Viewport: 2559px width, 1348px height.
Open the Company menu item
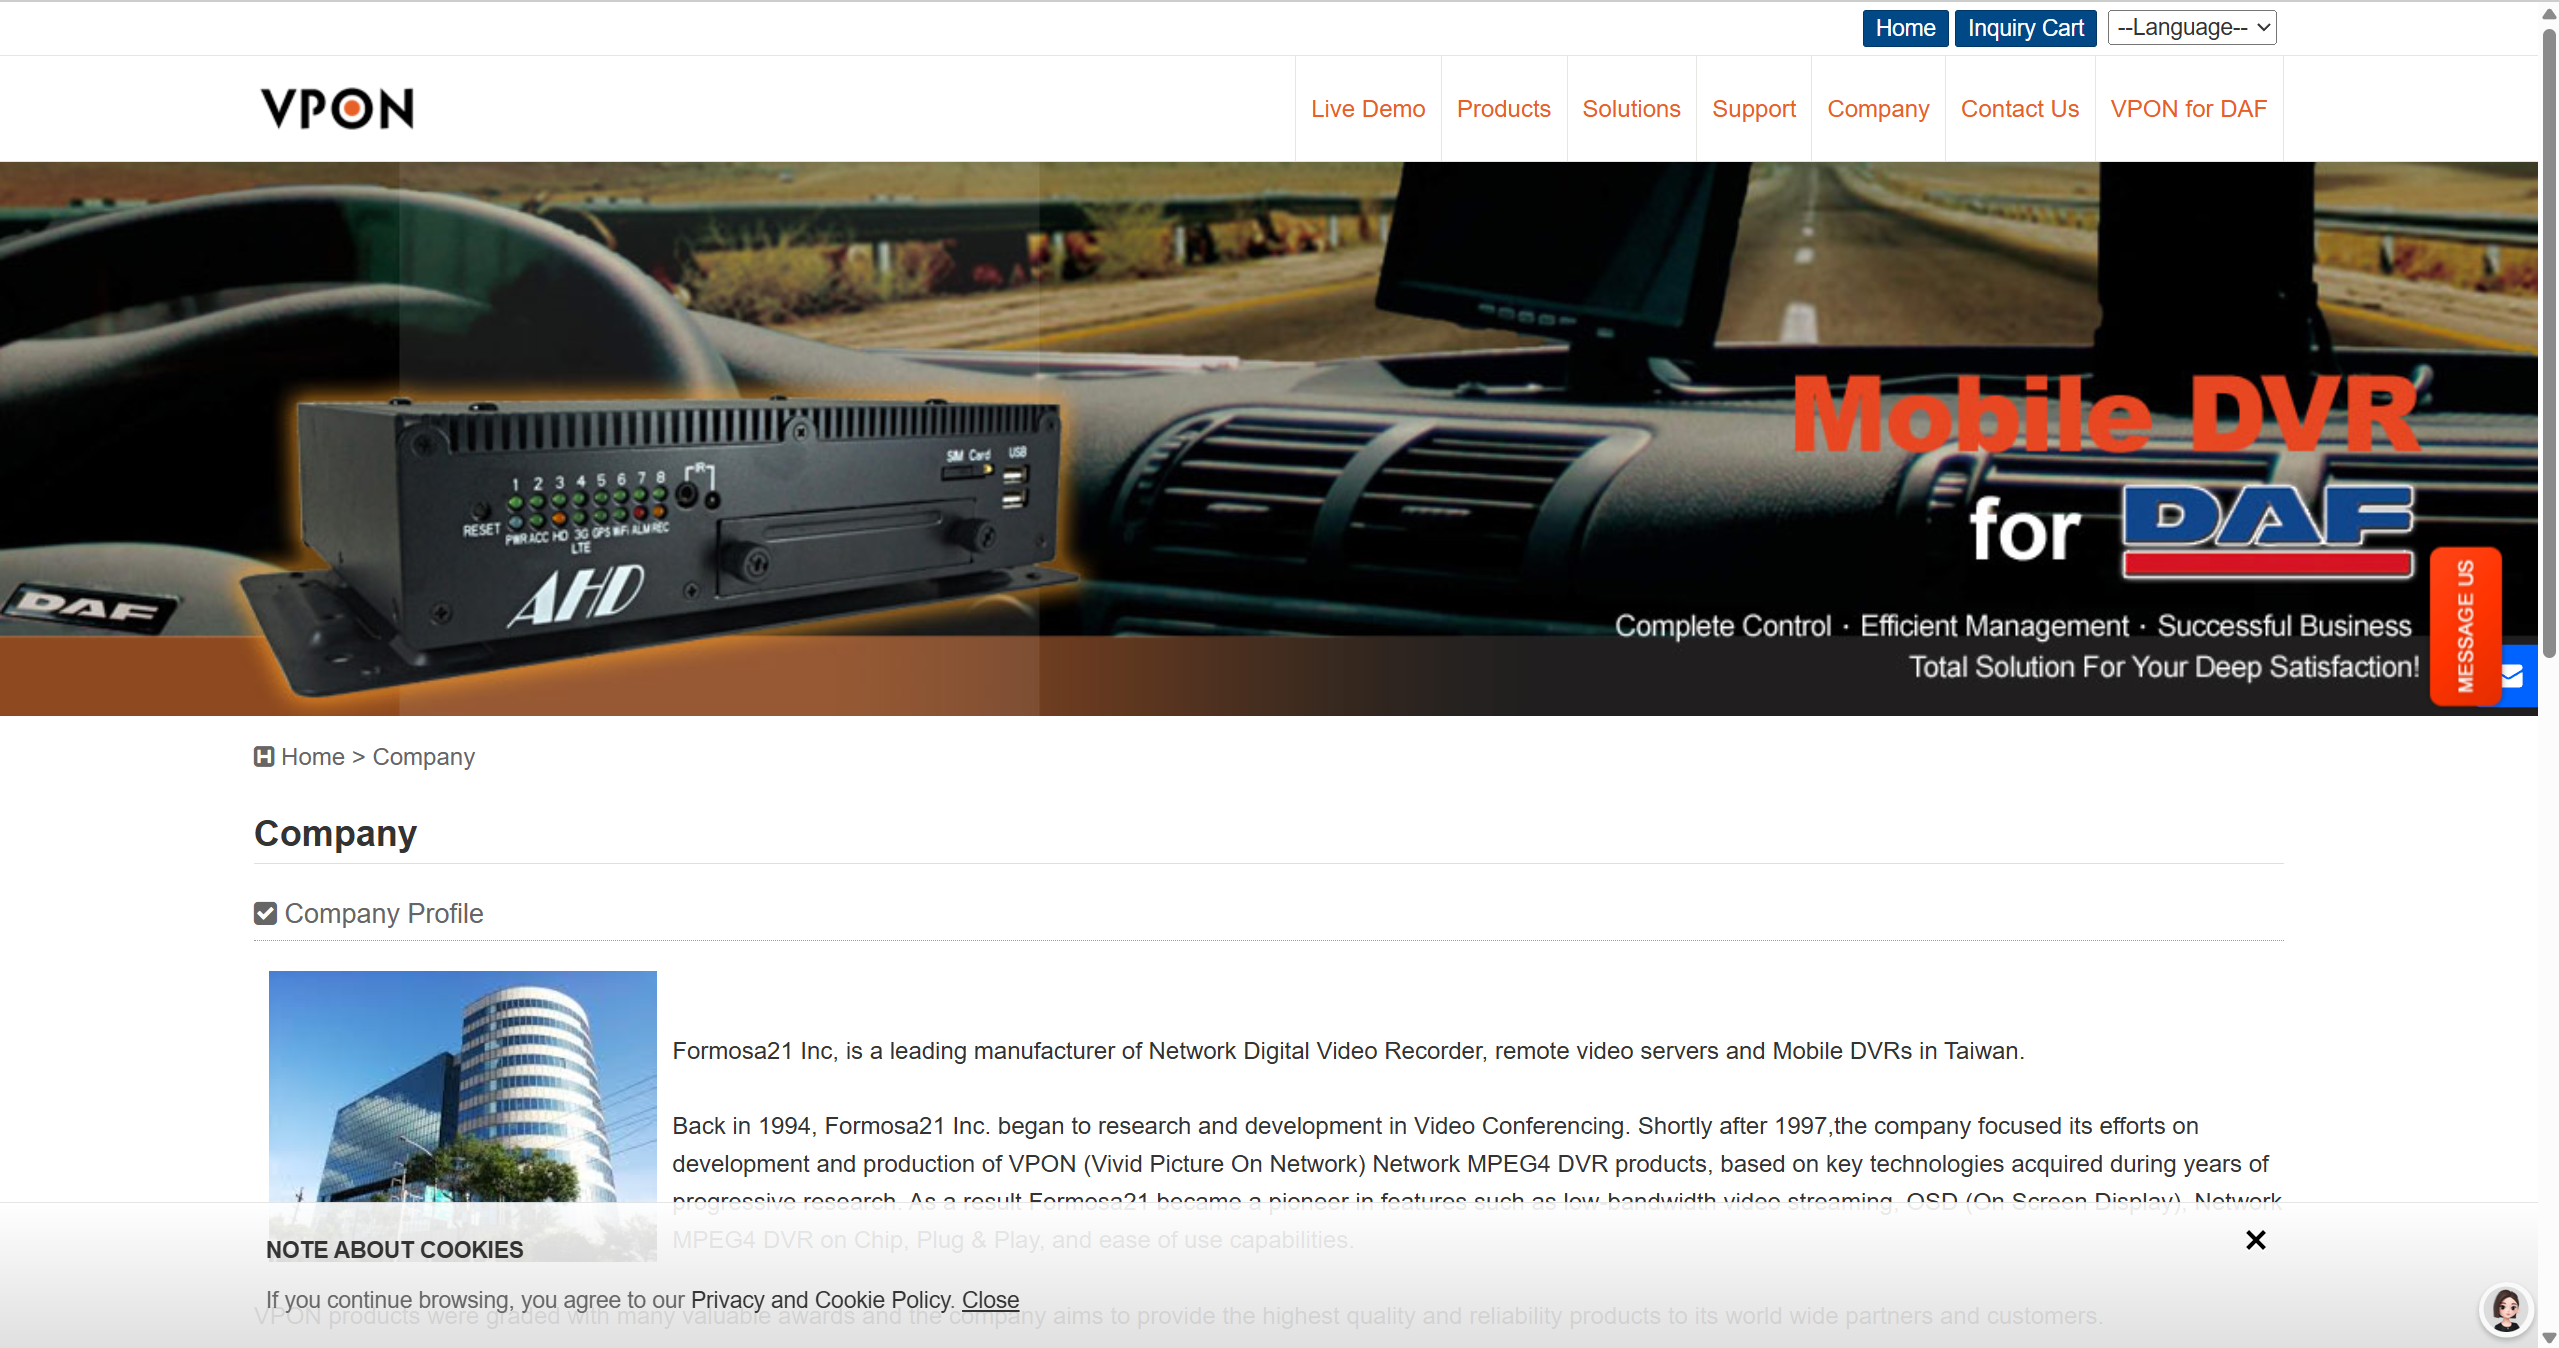(1878, 109)
